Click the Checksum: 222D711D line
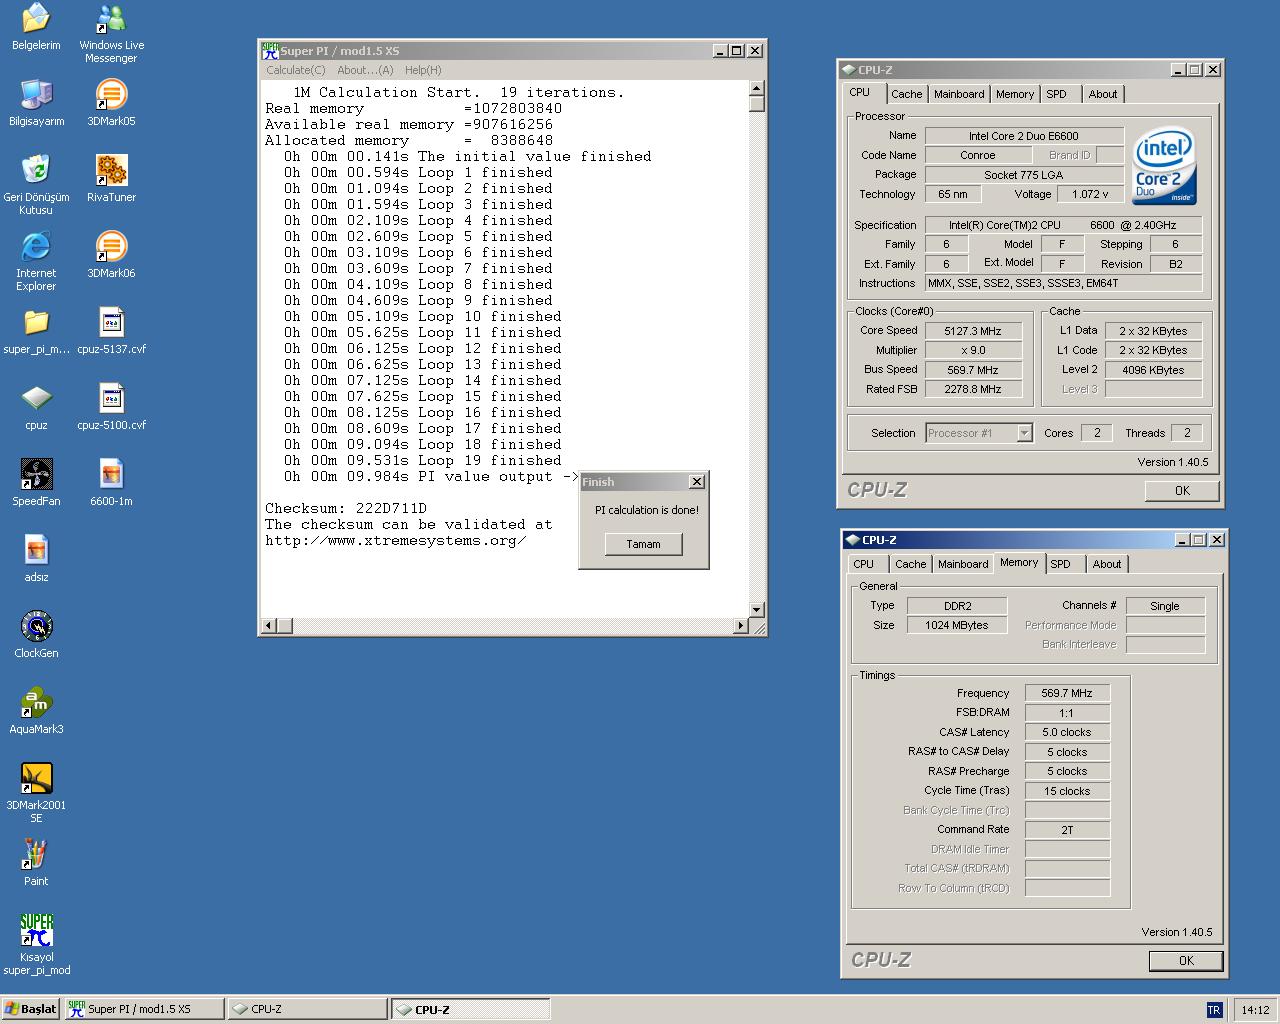 pos(346,508)
